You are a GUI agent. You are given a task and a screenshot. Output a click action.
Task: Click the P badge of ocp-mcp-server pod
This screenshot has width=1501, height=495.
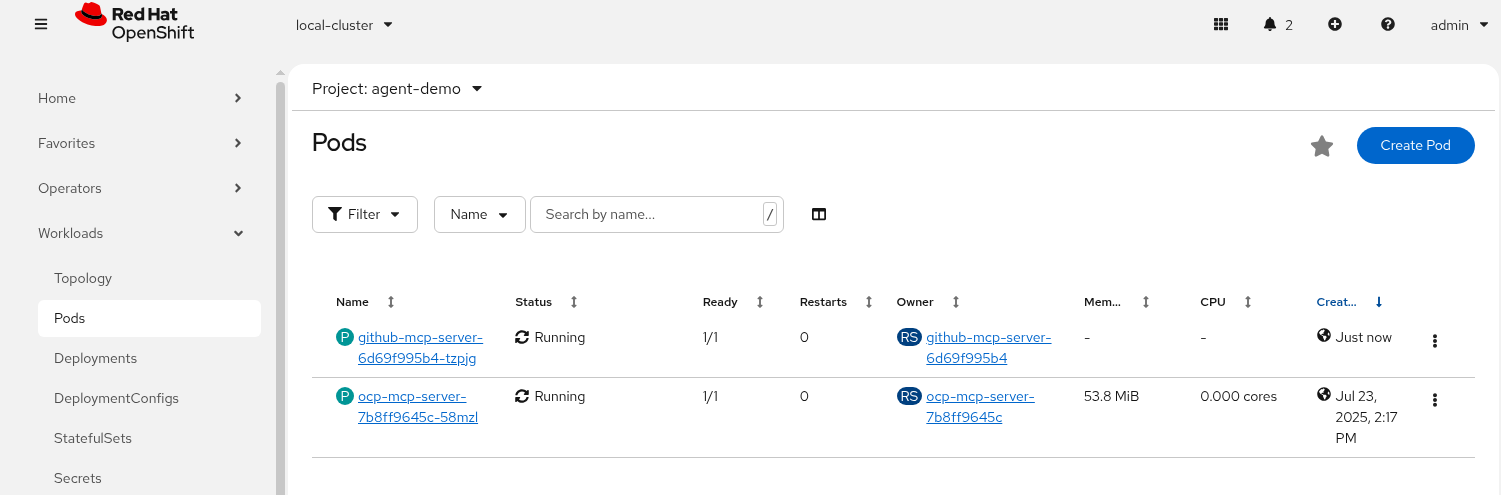(345, 397)
